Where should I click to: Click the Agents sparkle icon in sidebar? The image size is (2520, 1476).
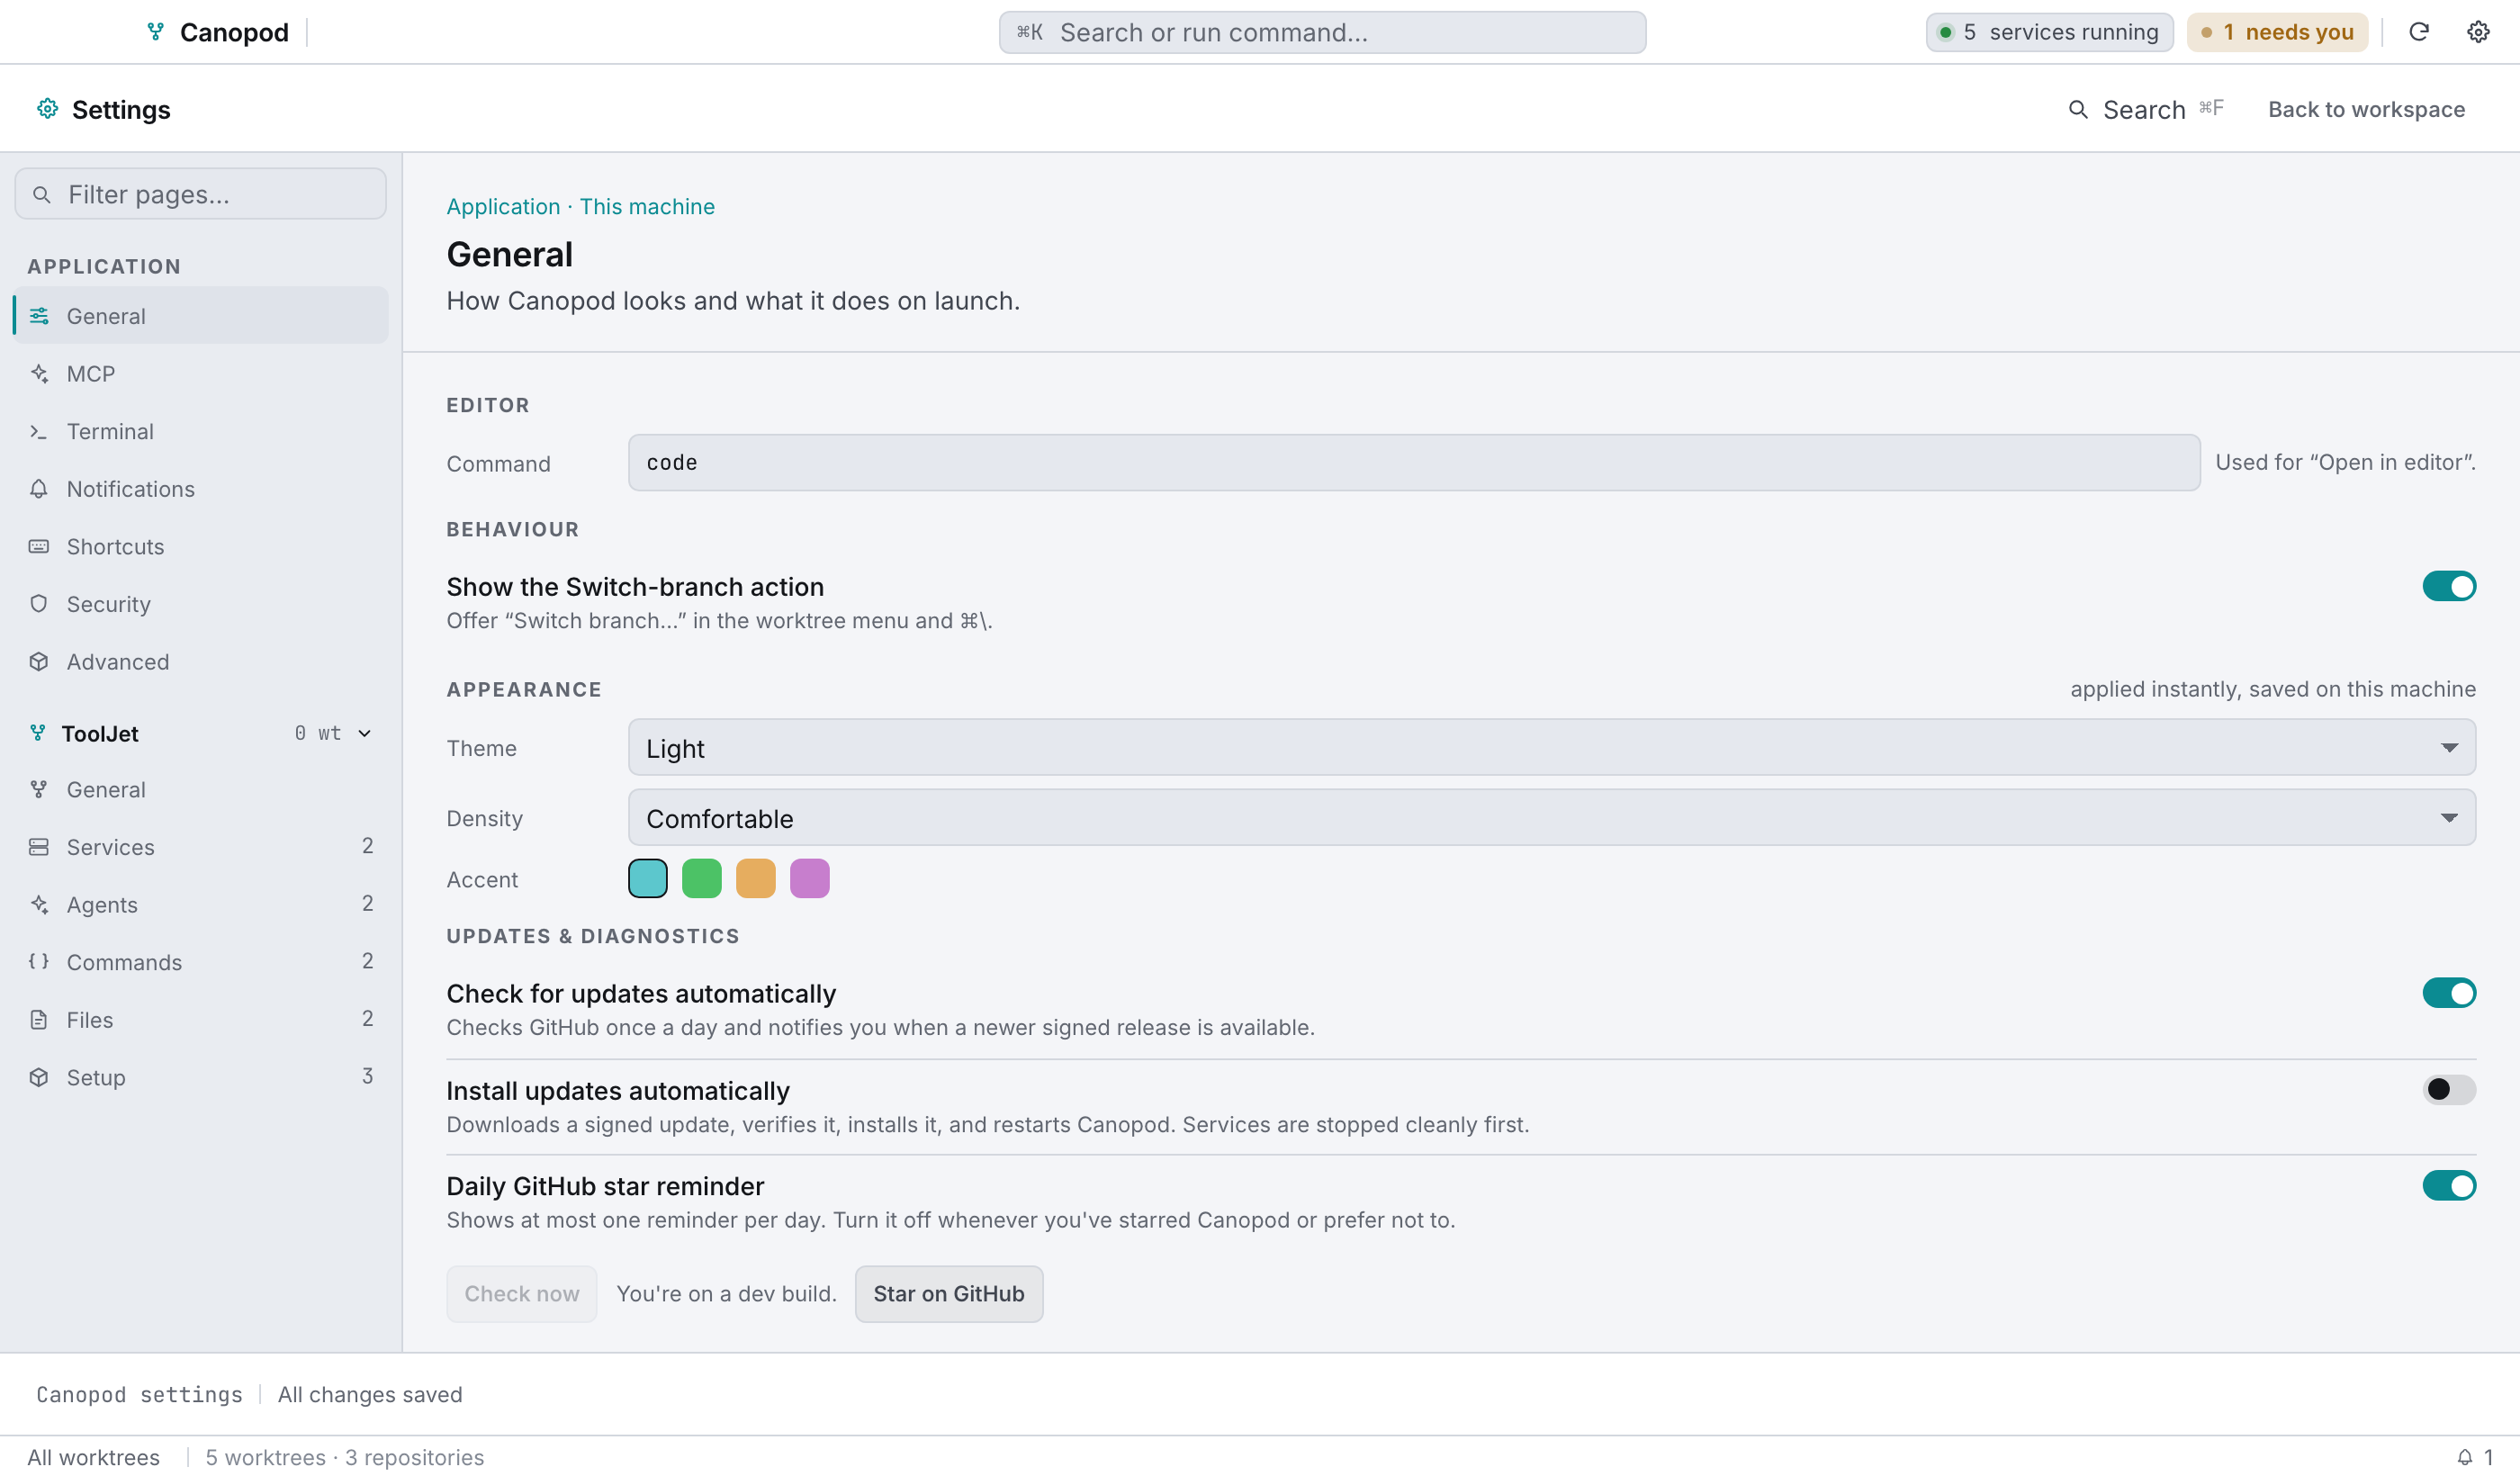click(x=39, y=904)
